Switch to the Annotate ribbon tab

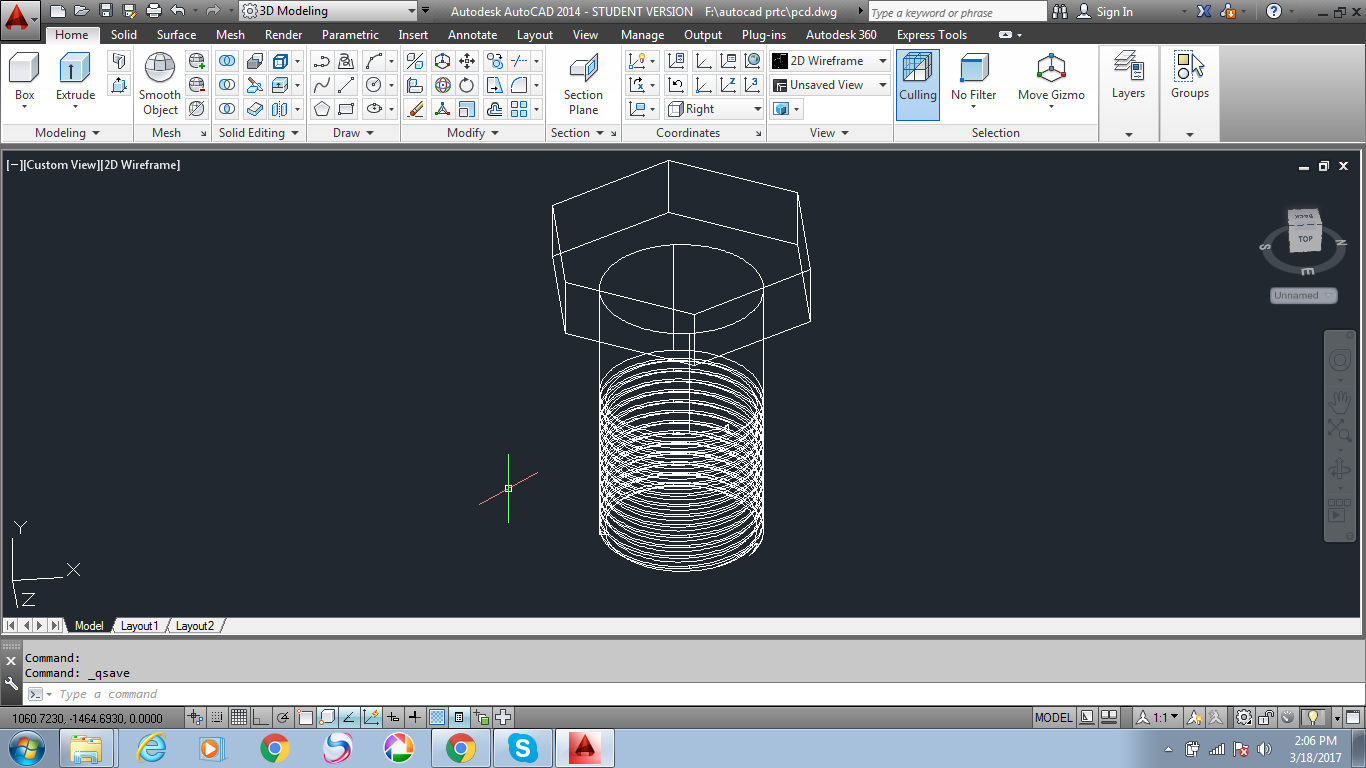pos(472,35)
